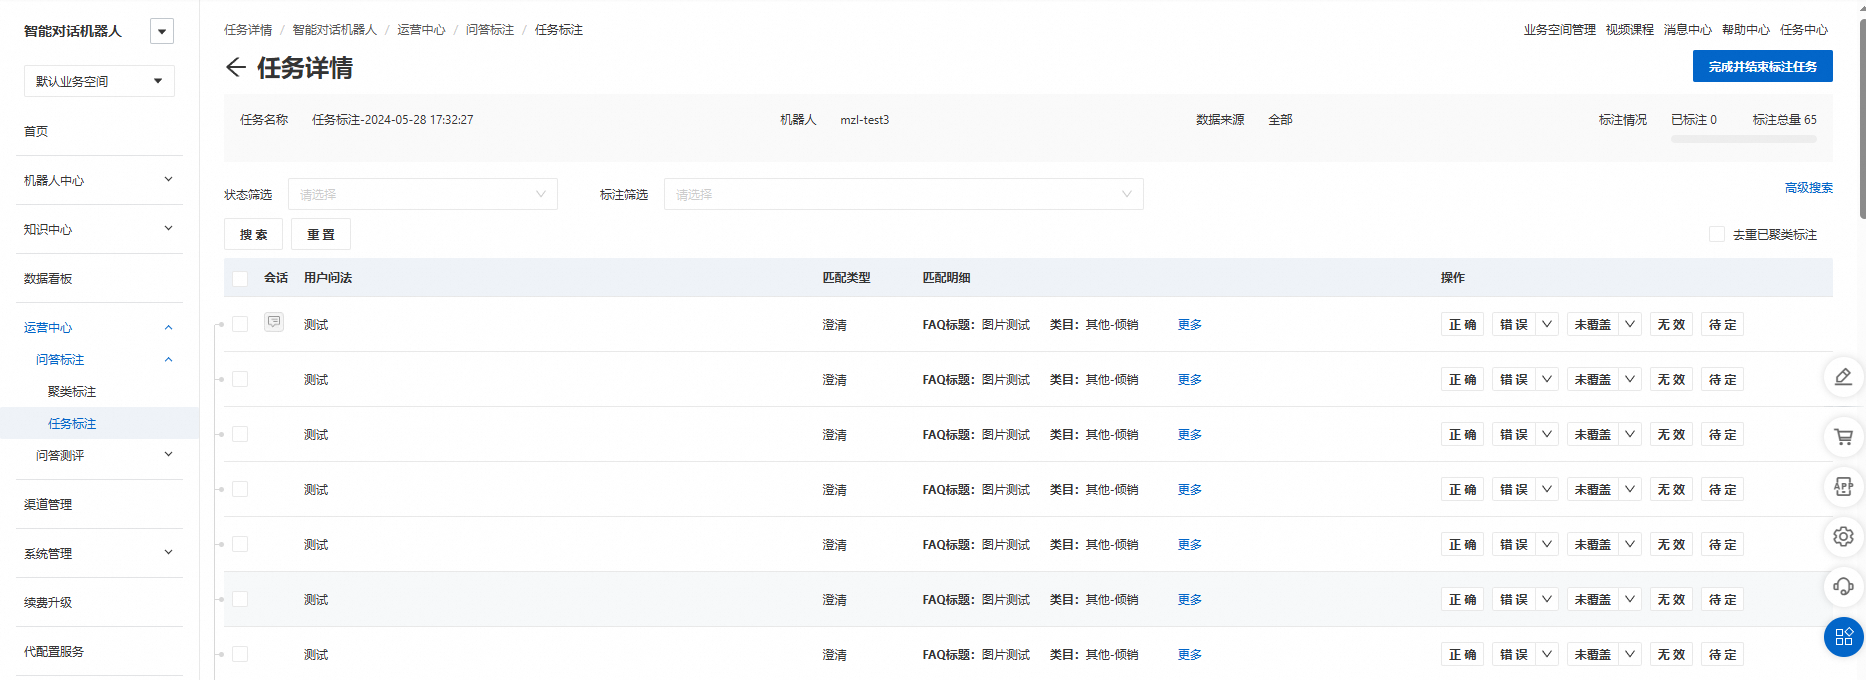This screenshot has height=680, width=1866.
Task: Click the 标注情况 progress bar
Action: click(1744, 139)
